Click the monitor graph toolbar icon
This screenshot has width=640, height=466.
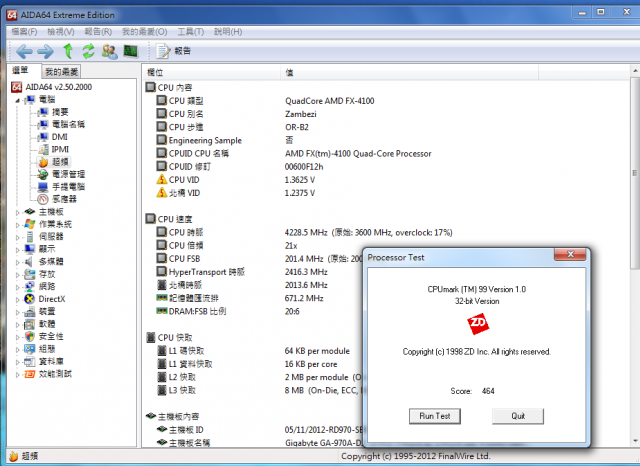pyautogui.click(x=131, y=51)
